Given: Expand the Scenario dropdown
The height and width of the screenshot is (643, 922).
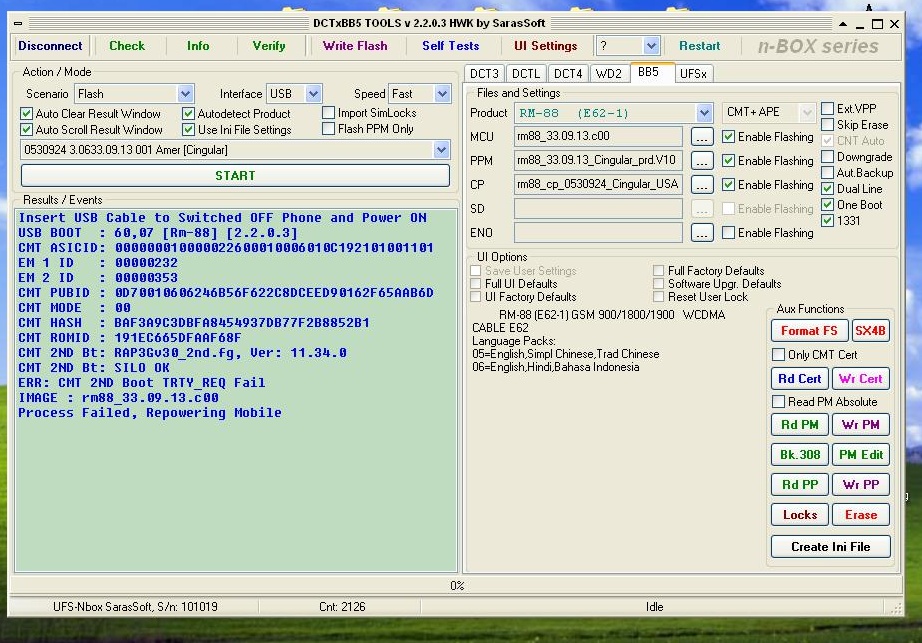Looking at the screenshot, I should [x=185, y=94].
